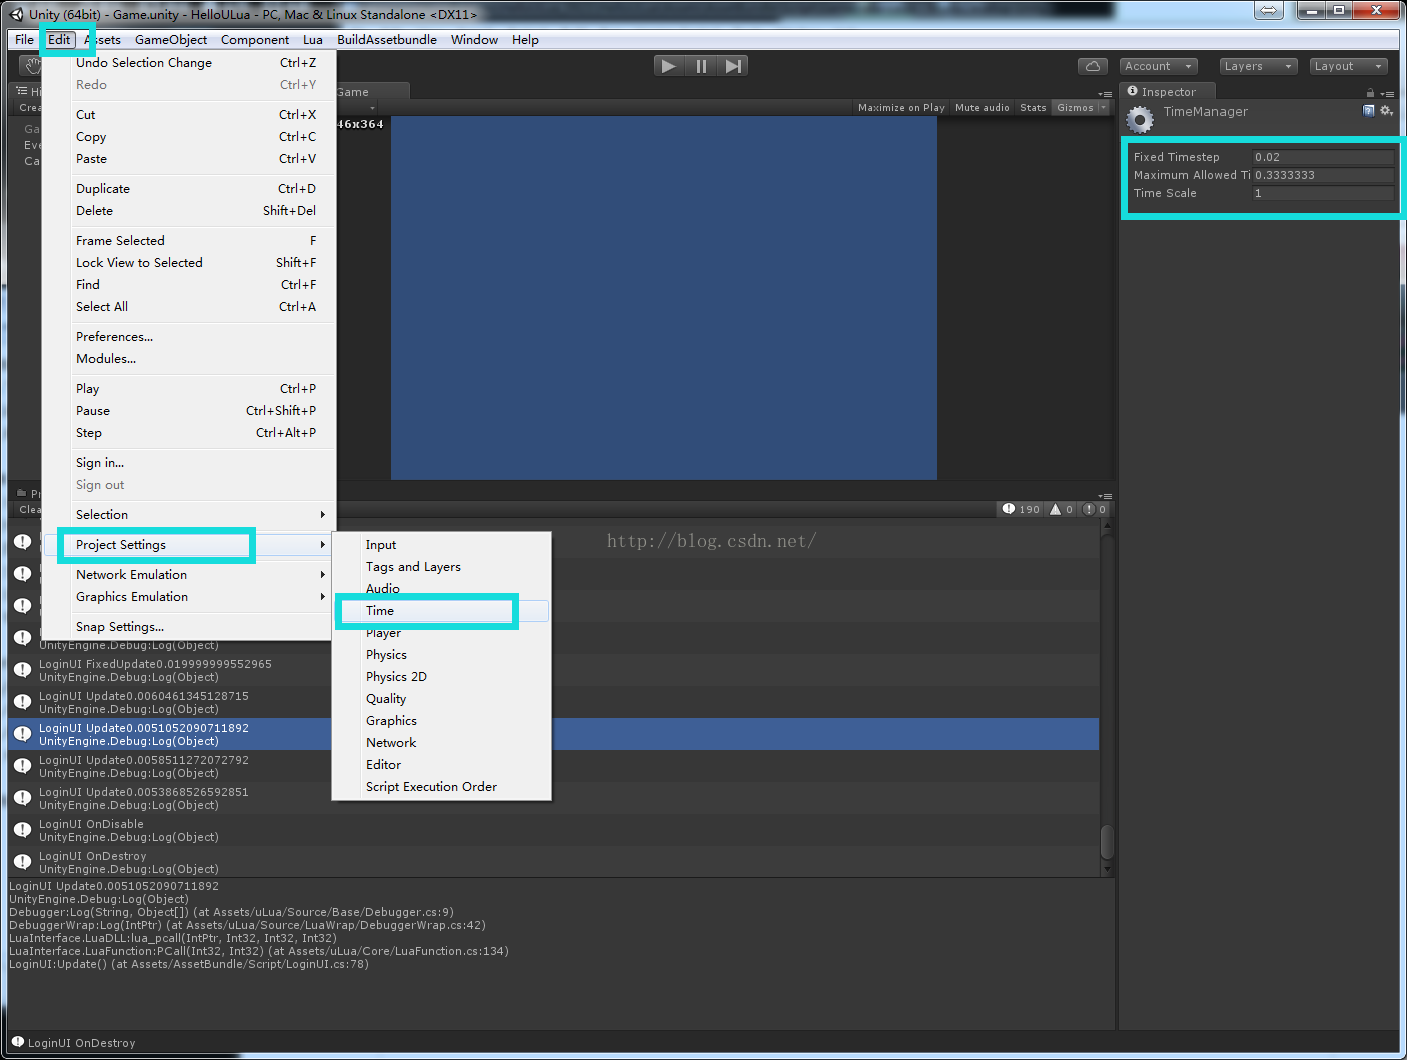
Task: Open the TimeManager settings cog menu
Action: click(x=1386, y=111)
